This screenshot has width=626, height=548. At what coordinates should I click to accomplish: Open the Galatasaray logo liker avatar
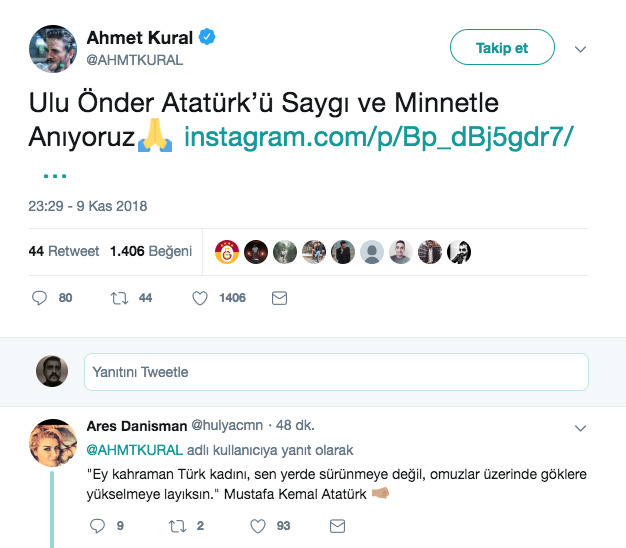(227, 251)
